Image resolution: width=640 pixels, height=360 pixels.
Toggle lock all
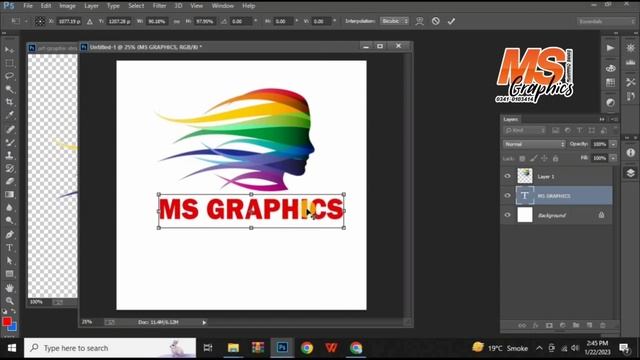pos(555,158)
